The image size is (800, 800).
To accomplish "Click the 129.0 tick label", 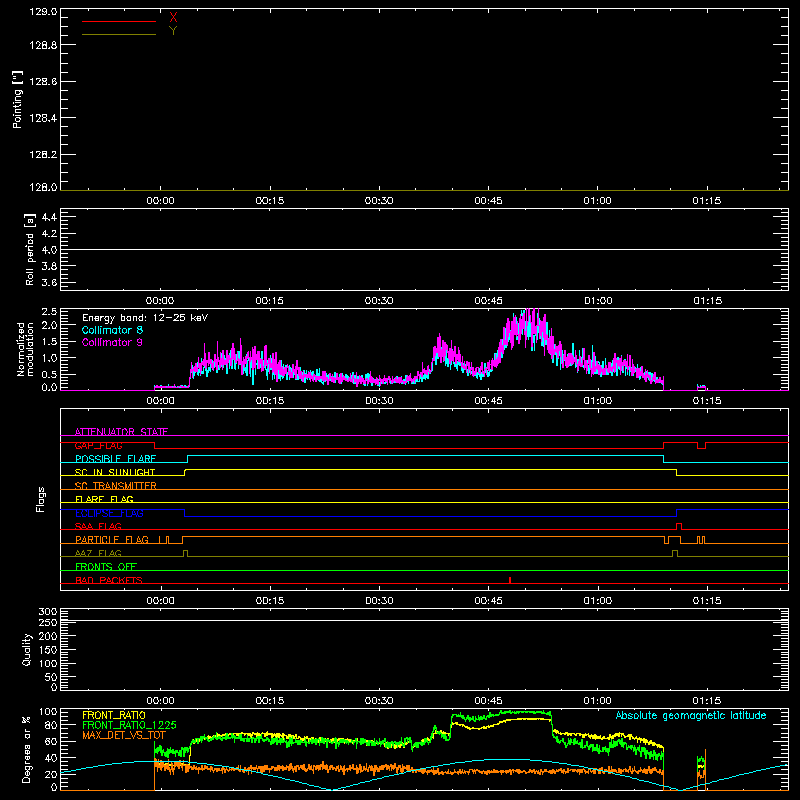I will (x=43, y=12).
